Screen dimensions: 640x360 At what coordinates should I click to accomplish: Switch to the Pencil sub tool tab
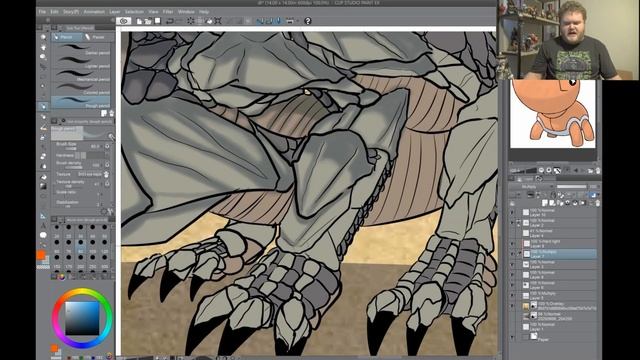pyautogui.click(x=67, y=37)
